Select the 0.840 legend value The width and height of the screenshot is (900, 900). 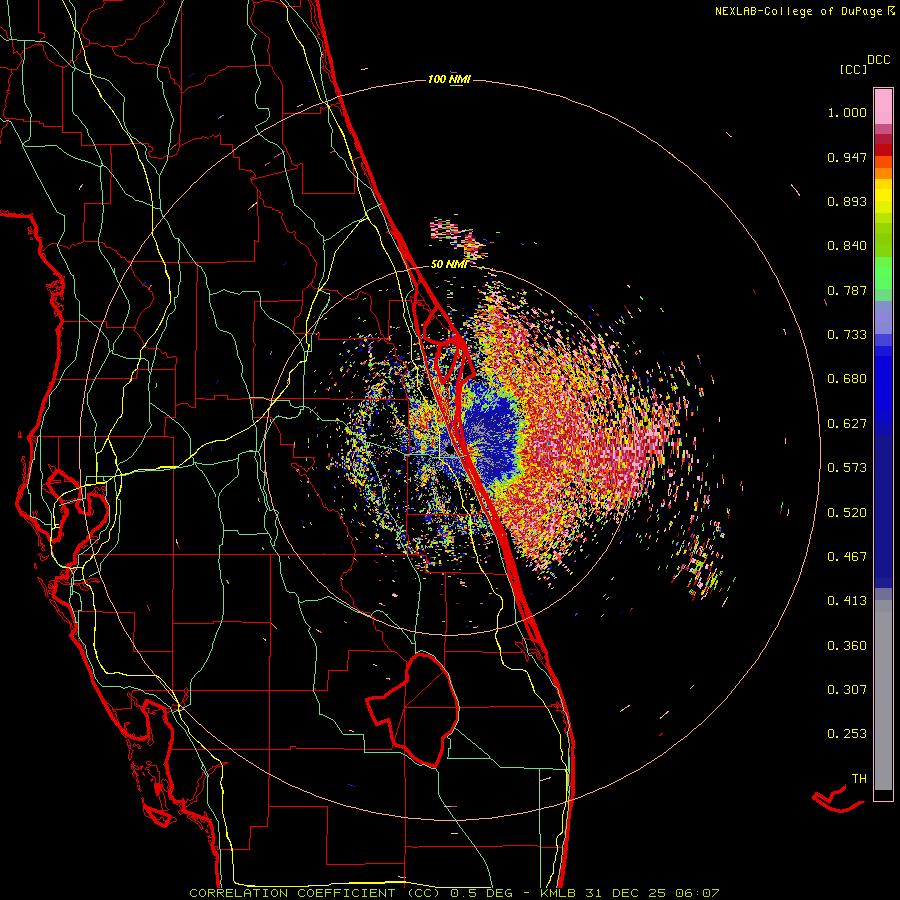pos(847,246)
